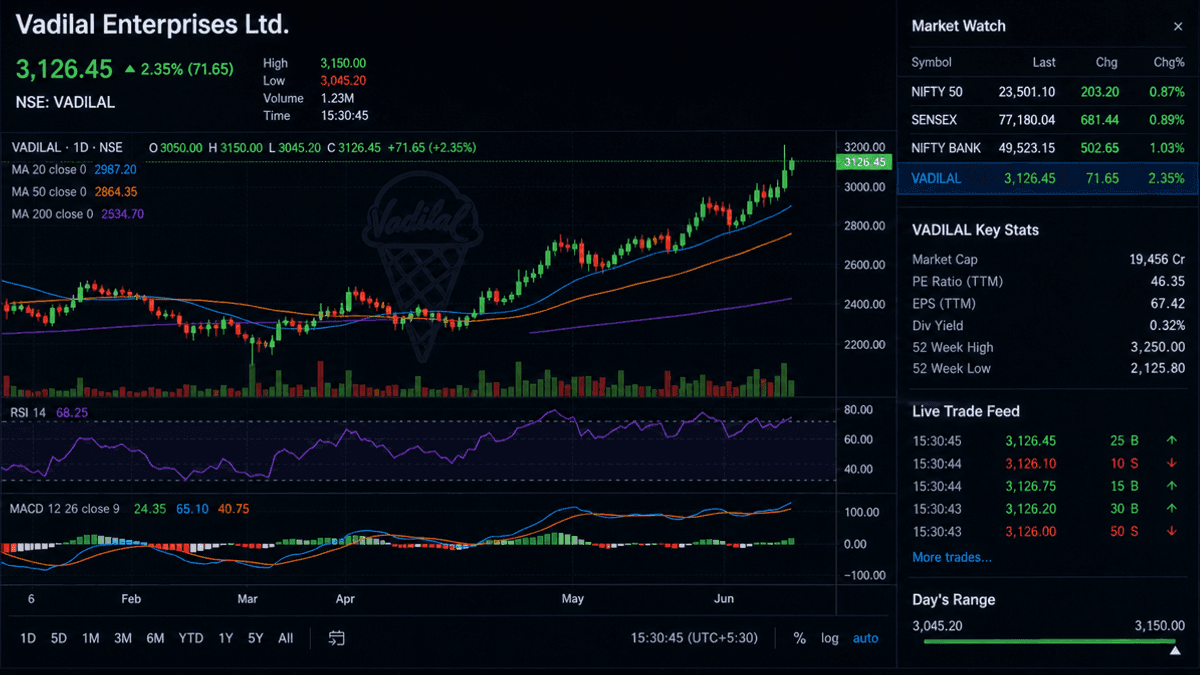Toggle log scale mode

[830, 638]
